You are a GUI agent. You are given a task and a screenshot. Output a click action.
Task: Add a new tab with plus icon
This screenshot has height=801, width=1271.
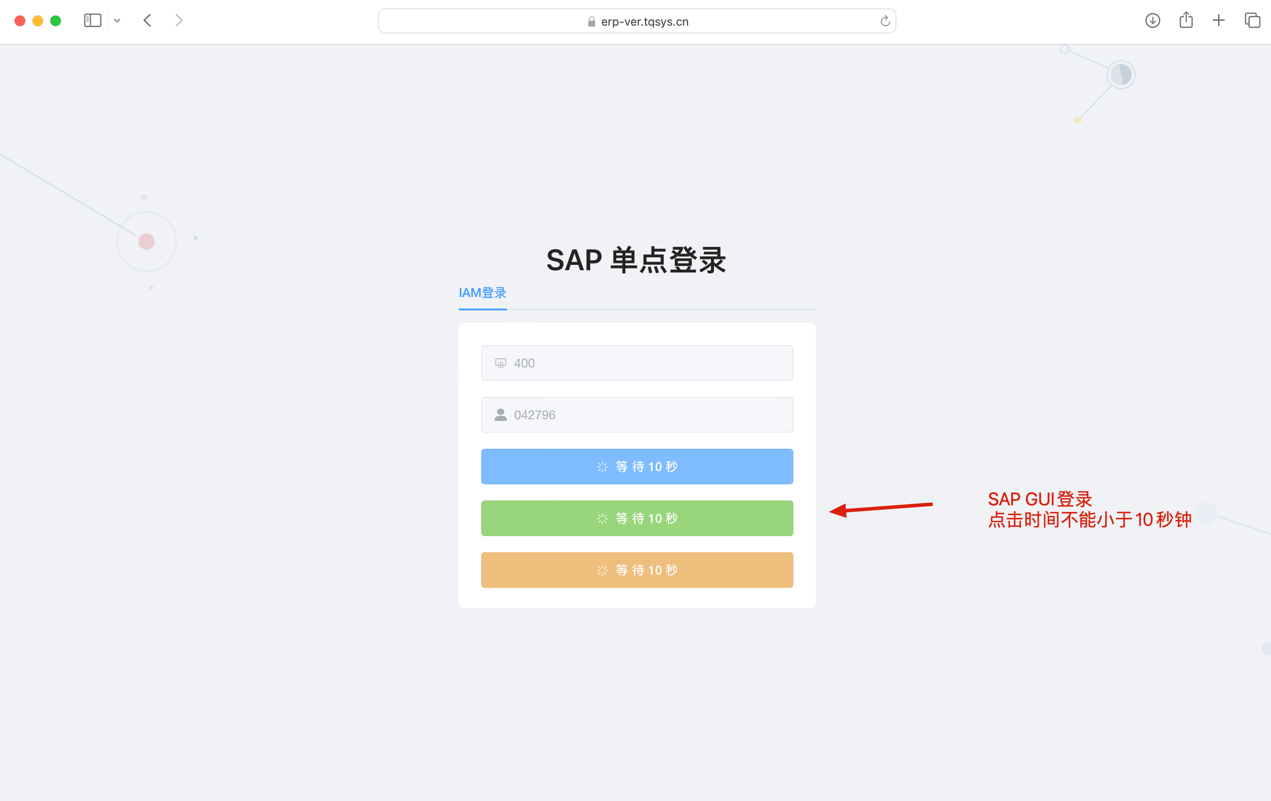click(x=1218, y=20)
